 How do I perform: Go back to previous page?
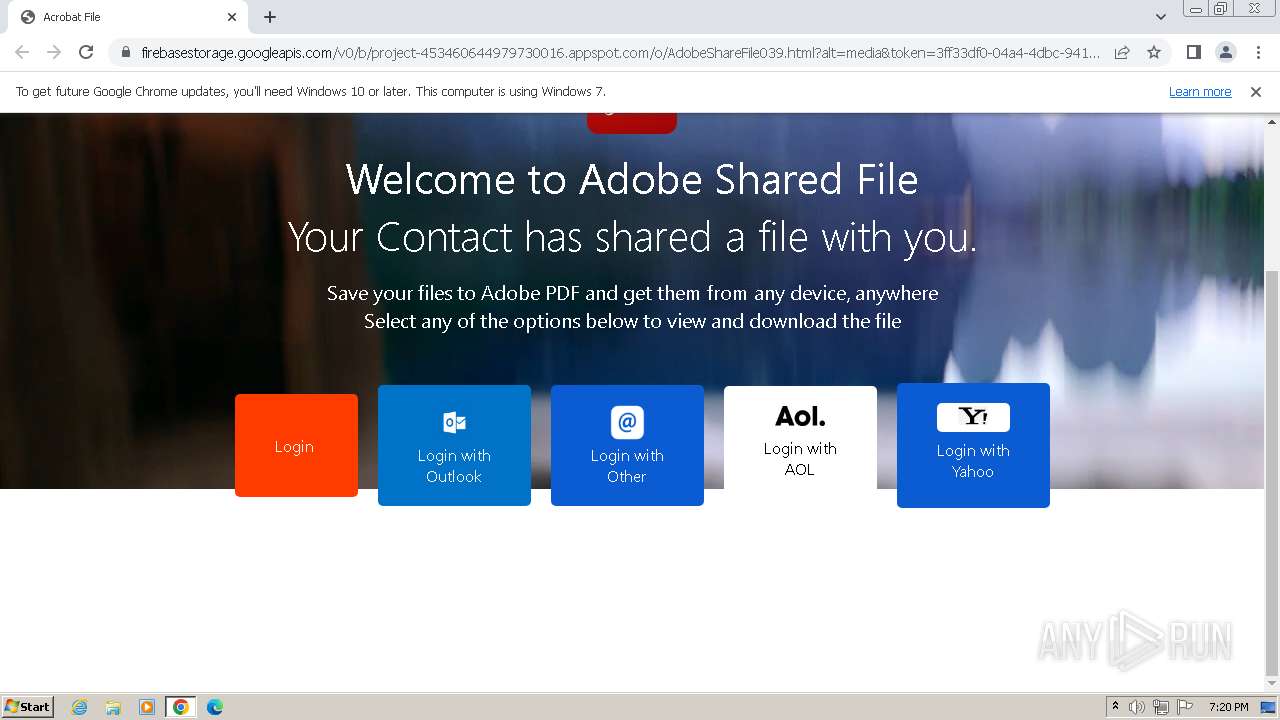(22, 52)
